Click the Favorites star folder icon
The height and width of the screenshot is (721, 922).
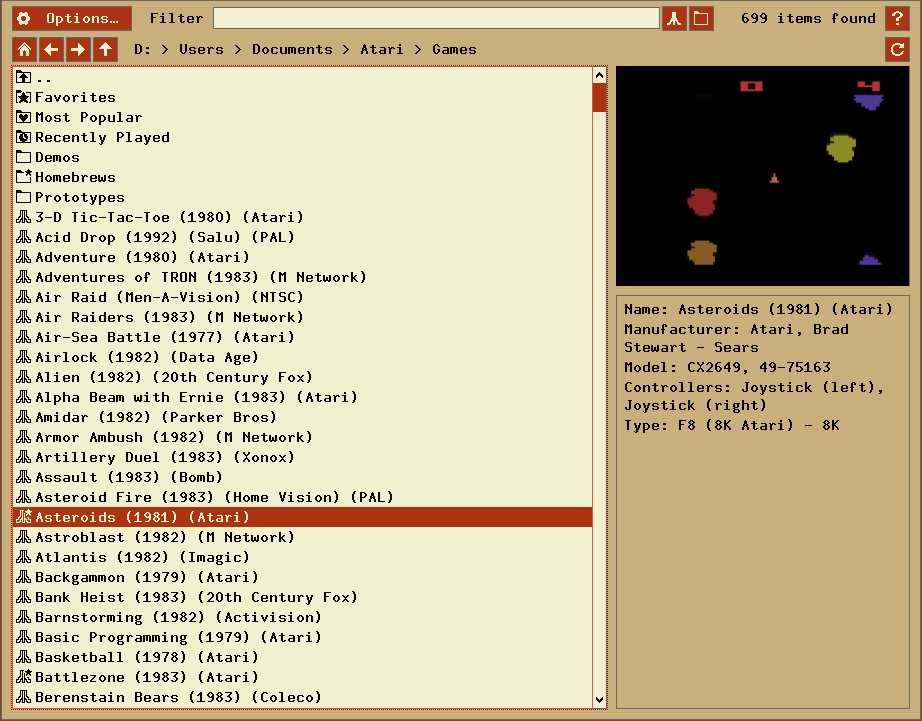(x=24, y=97)
